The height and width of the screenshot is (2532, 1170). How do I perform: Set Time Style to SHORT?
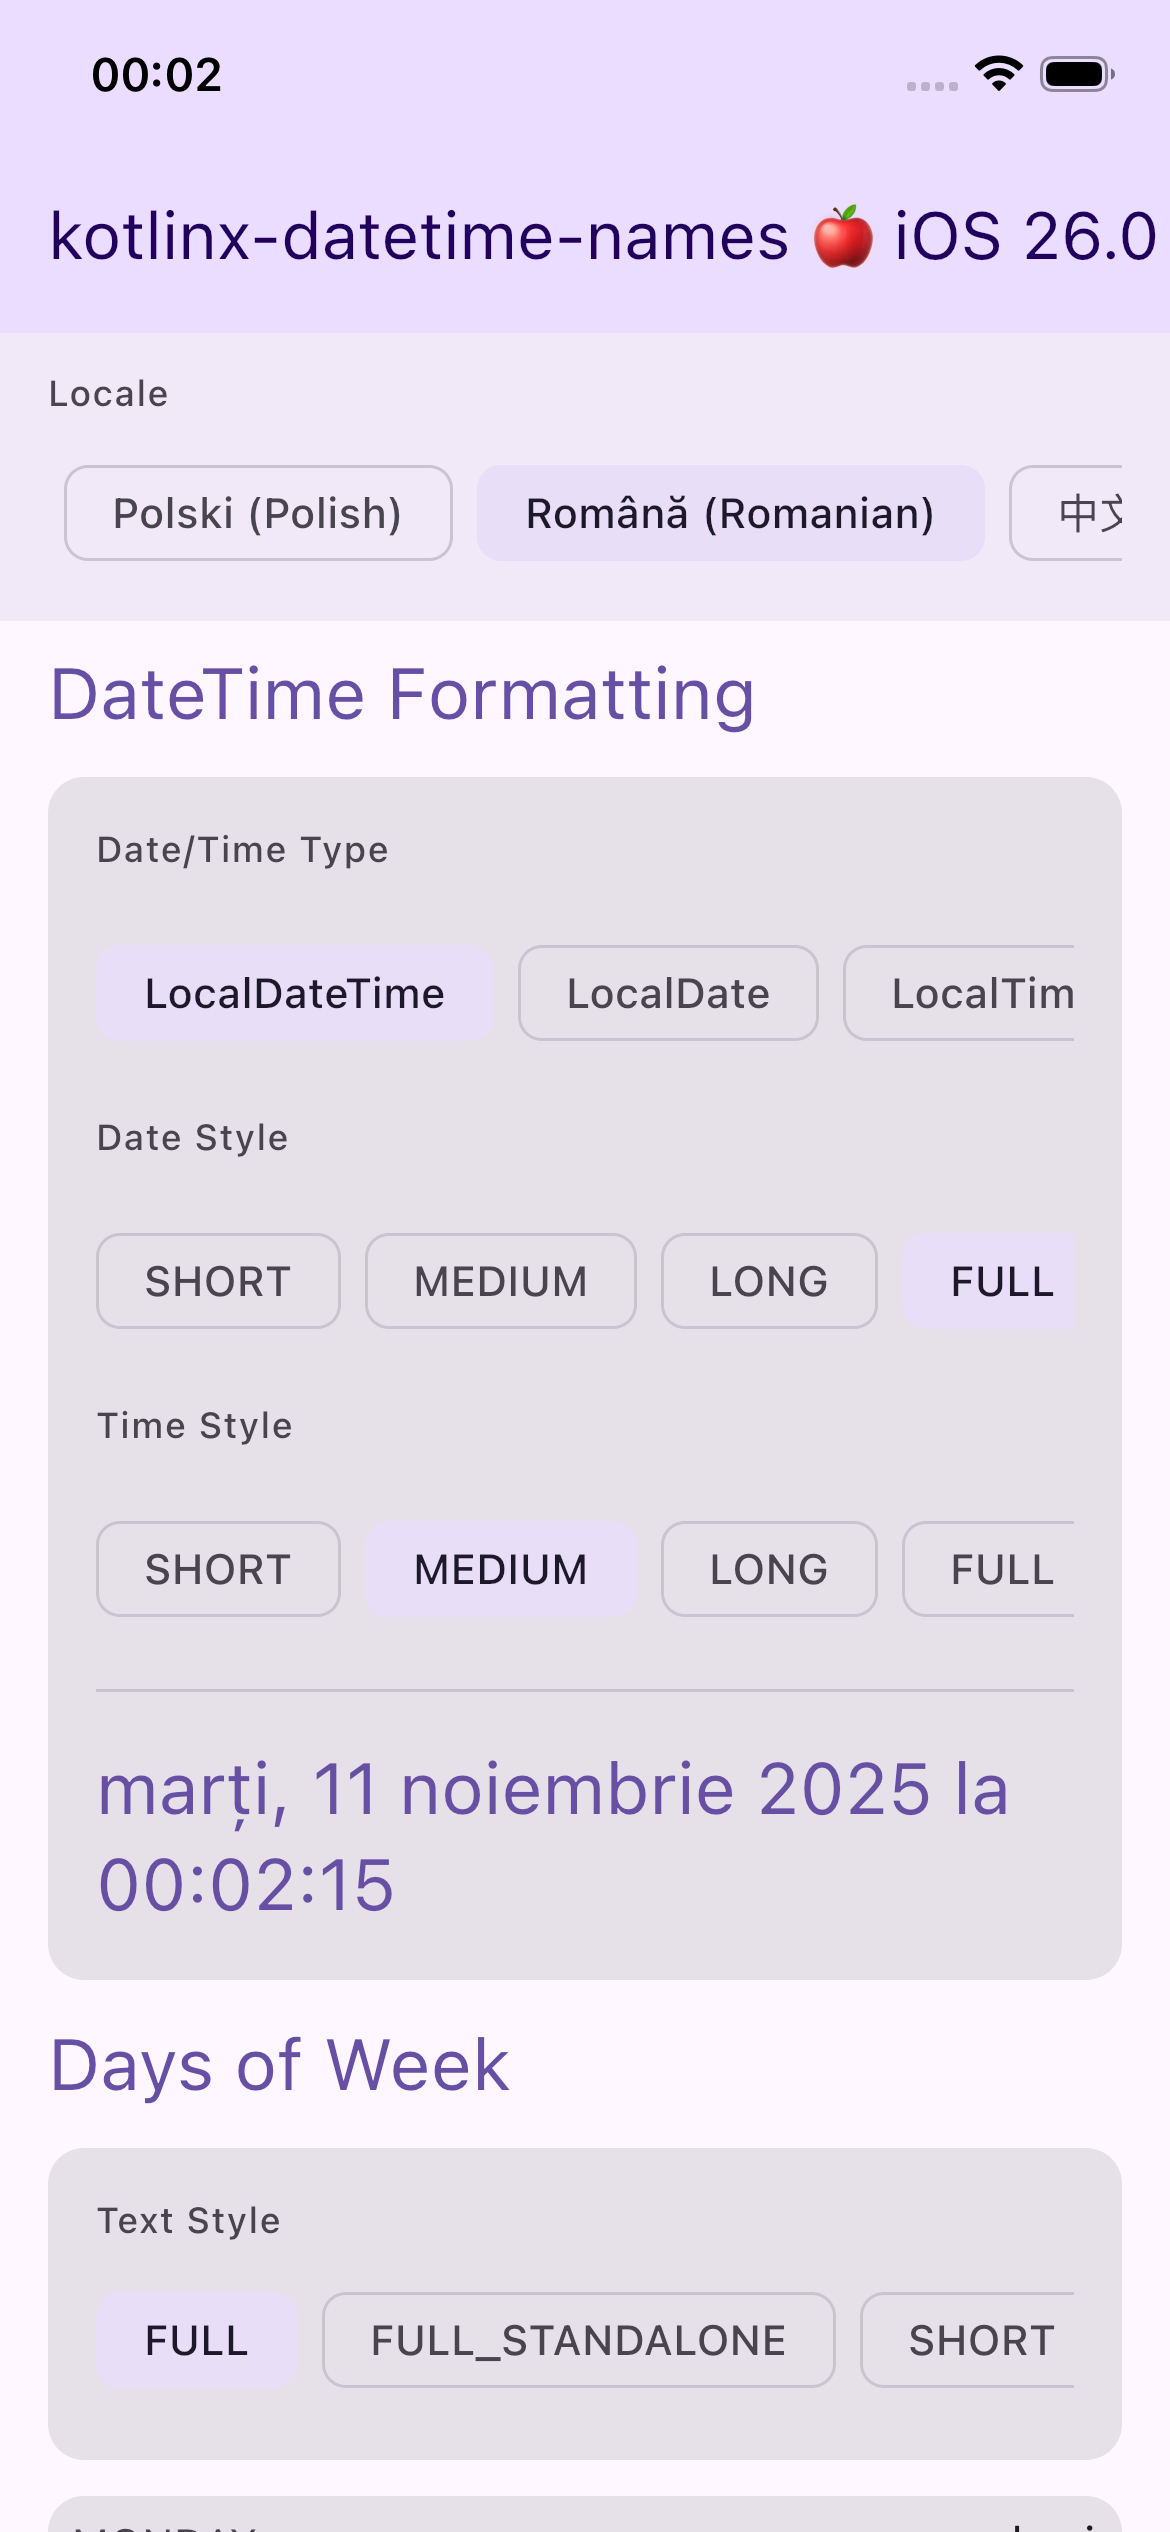(218, 1568)
